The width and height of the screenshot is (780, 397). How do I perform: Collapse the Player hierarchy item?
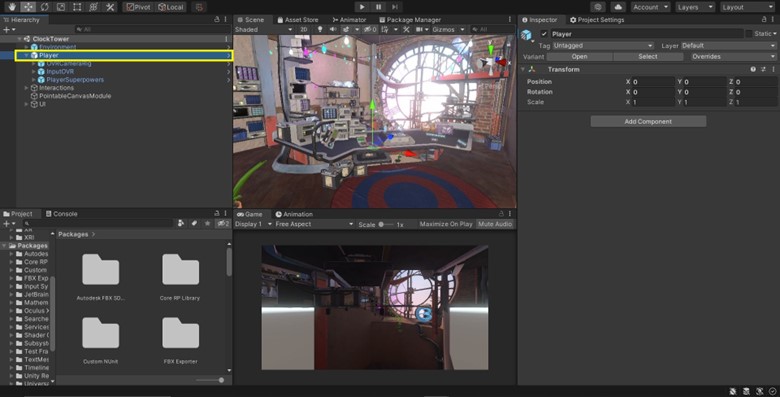26,55
